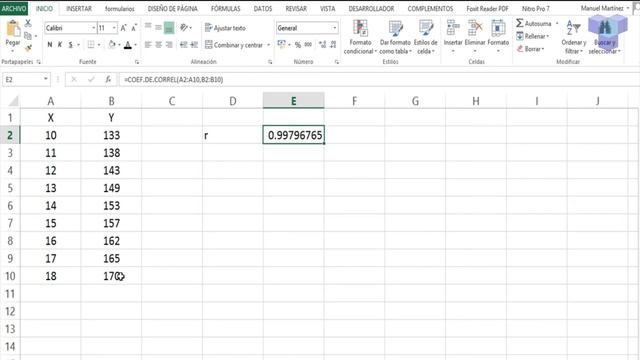The width and height of the screenshot is (640, 360).
Task: Align text to the bottom
Action: 169,28
